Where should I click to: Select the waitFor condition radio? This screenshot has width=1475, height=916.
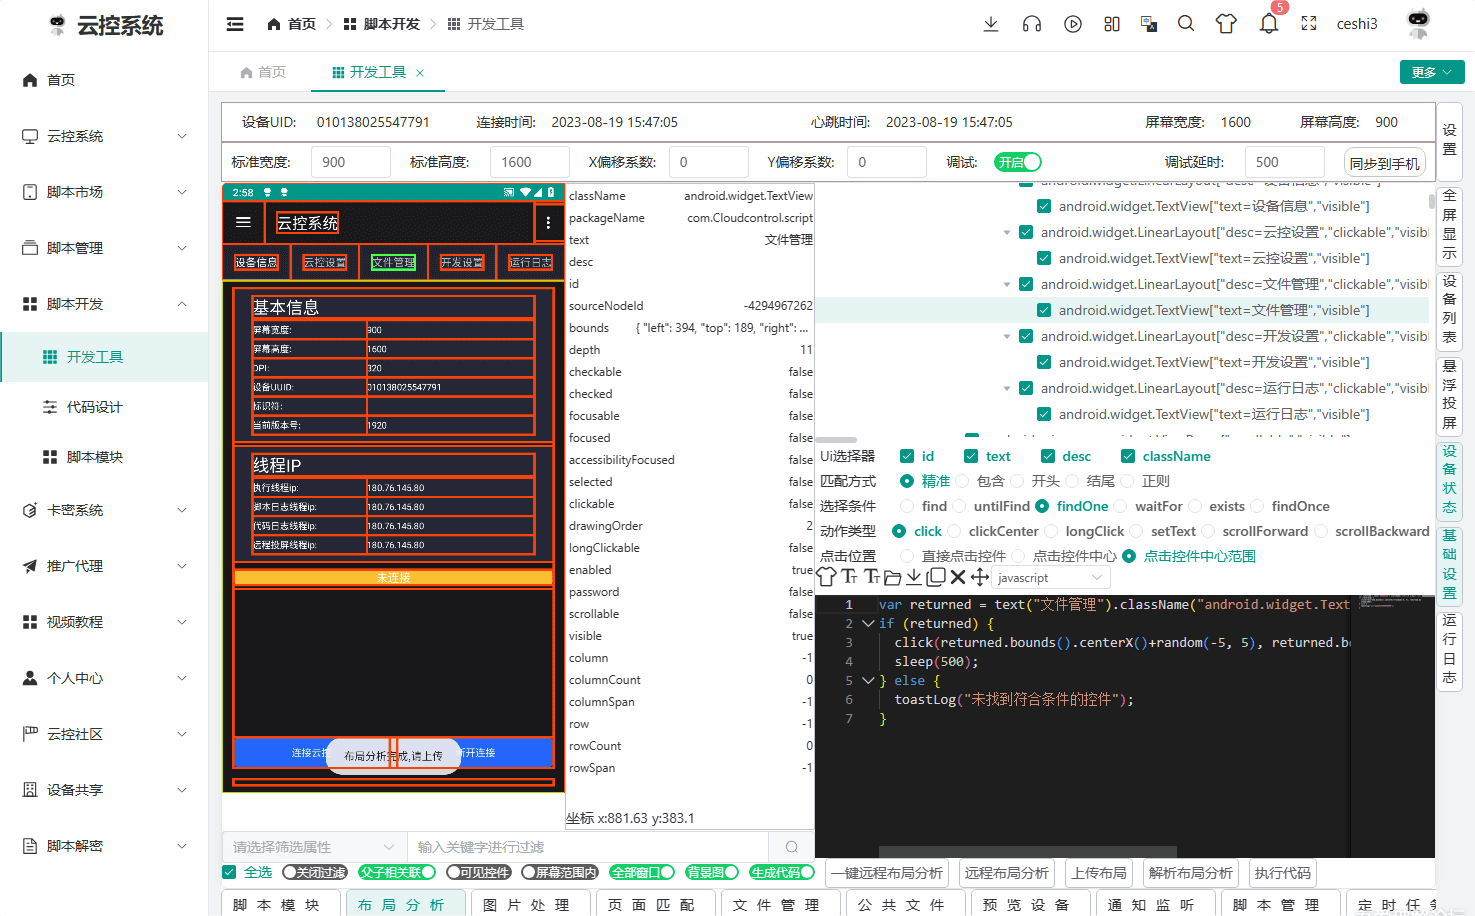1120,506
